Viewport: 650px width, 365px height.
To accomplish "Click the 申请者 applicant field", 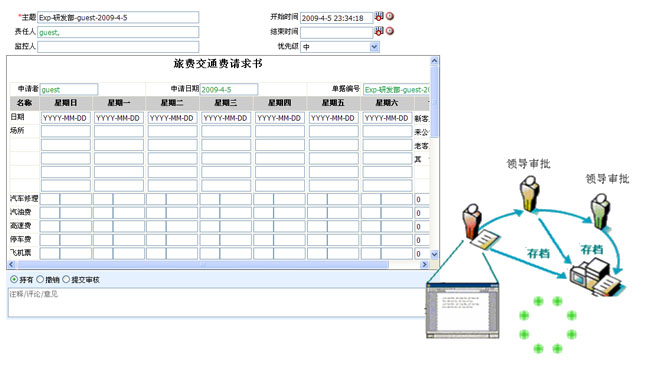I will pyautogui.click(x=69, y=89).
